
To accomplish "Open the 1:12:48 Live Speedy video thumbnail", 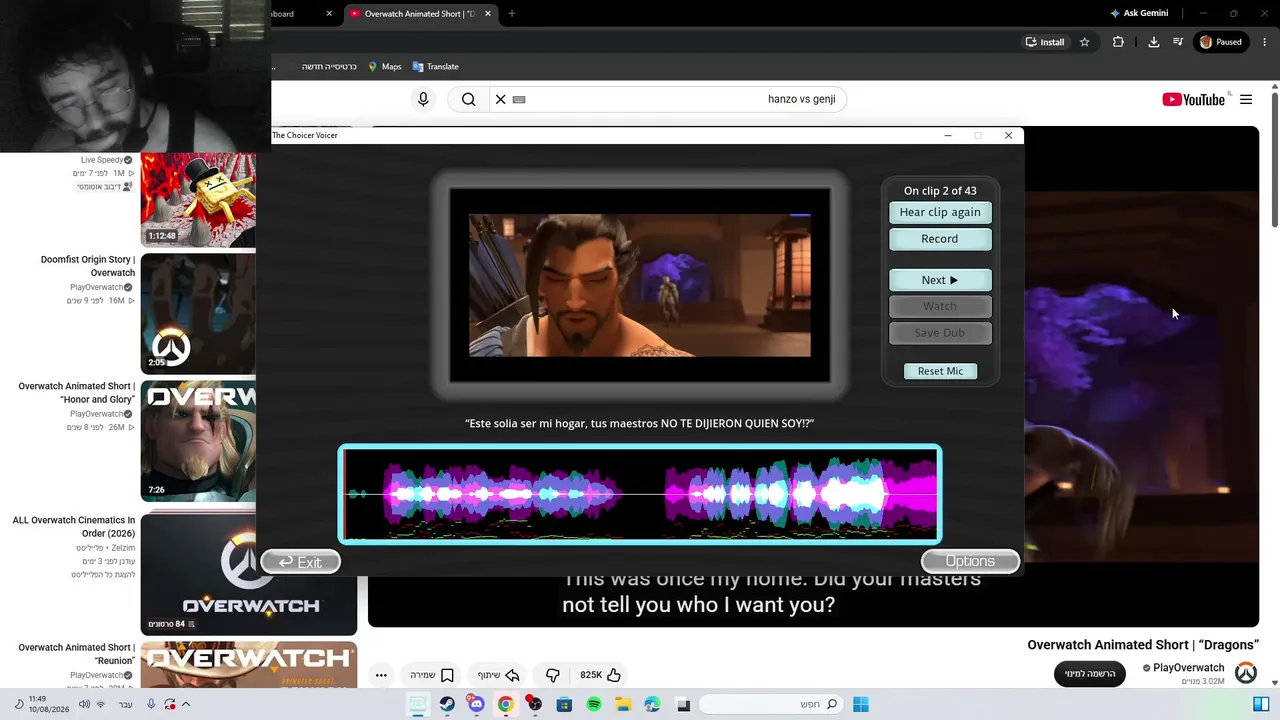I will [198, 200].
